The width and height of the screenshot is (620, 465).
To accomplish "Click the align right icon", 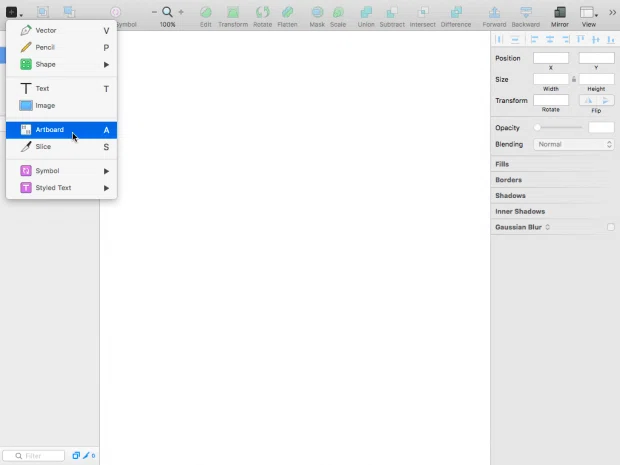I will (565, 40).
